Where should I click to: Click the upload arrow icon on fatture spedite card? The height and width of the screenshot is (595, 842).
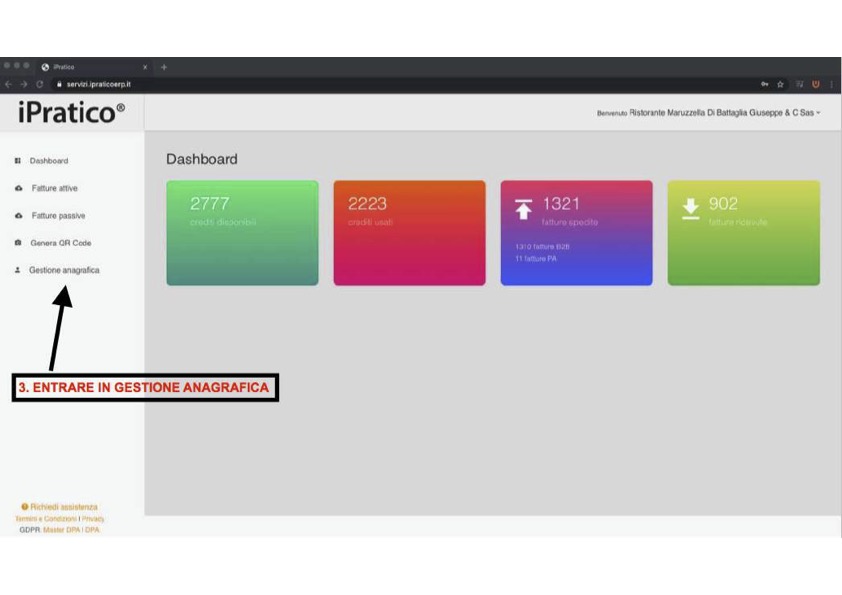[x=524, y=208]
